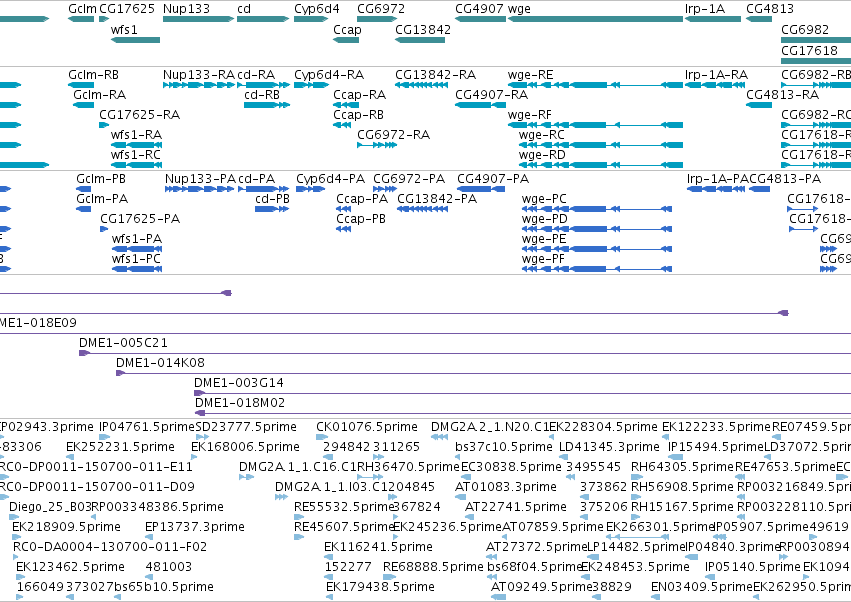
Task: Click the CK01076.5prime EST label
Action: tap(367, 427)
